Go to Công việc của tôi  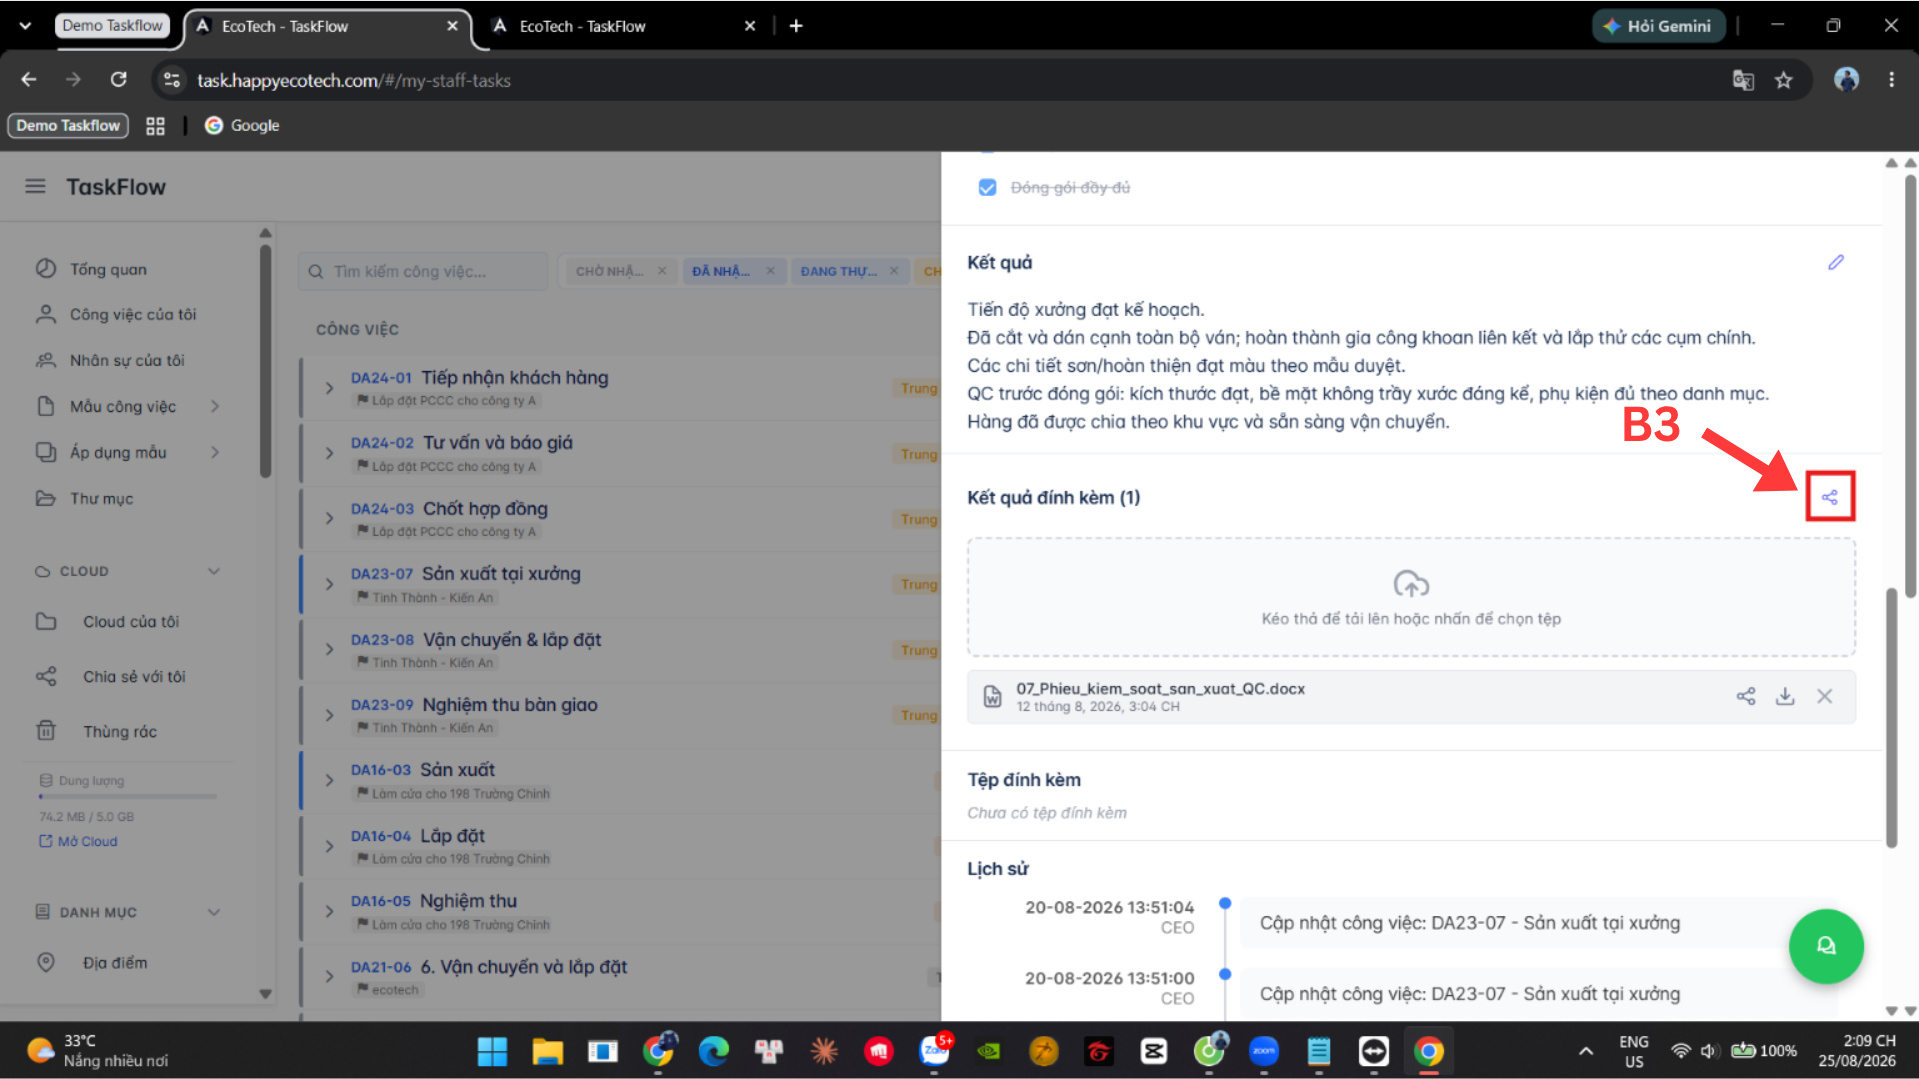(133, 314)
